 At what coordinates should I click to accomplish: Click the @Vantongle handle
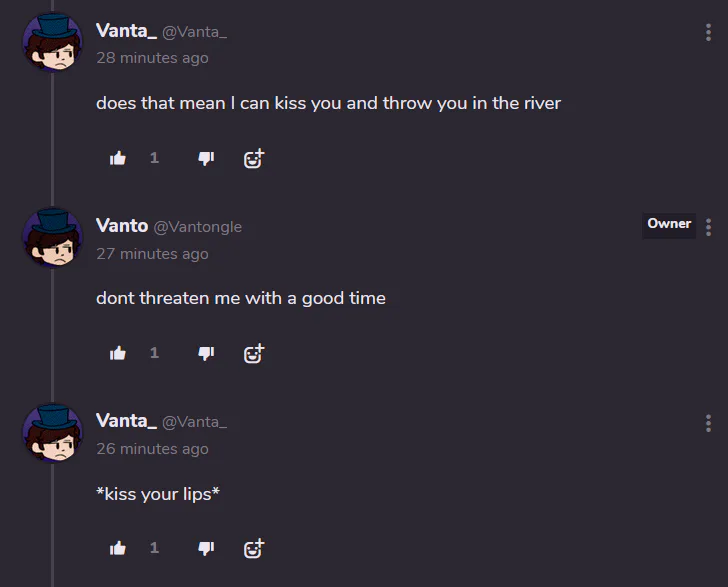point(198,227)
